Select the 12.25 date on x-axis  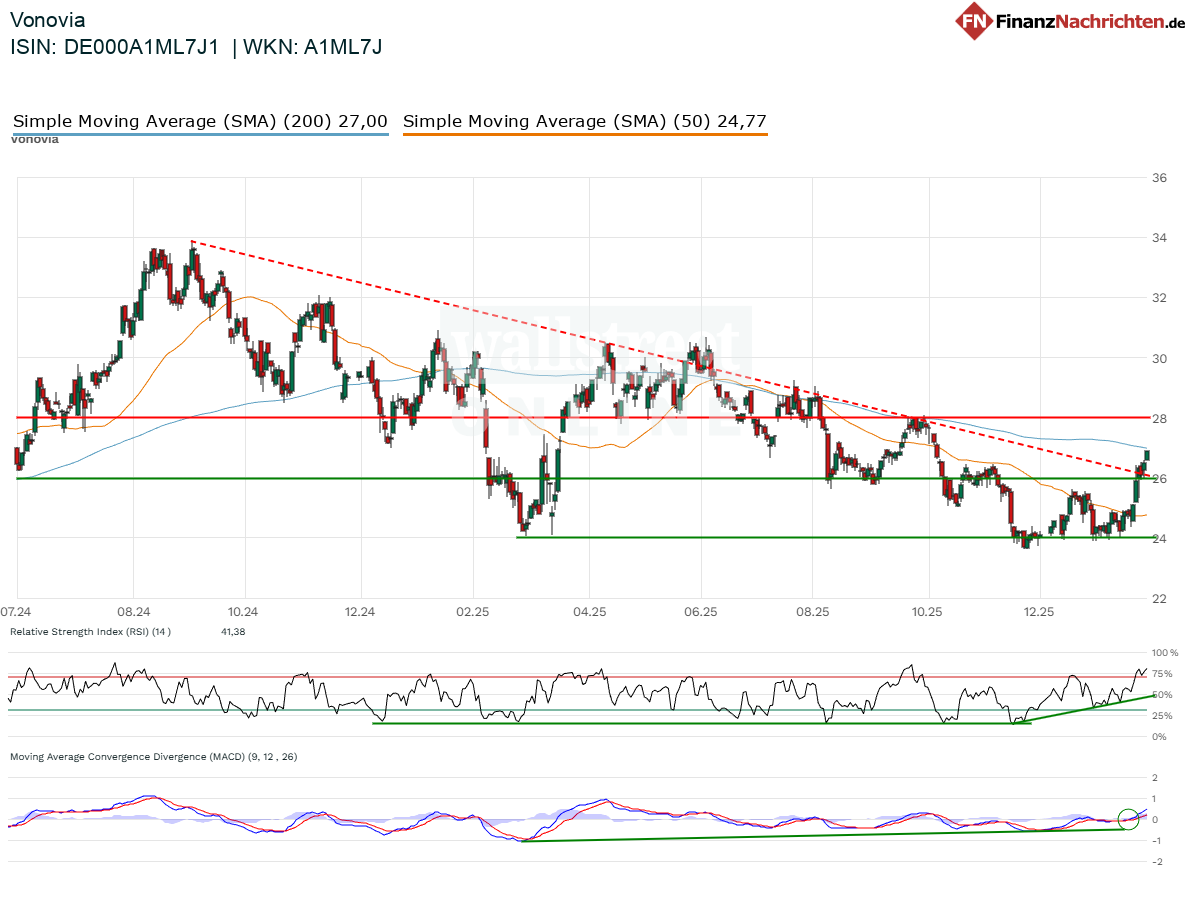[x=1040, y=611]
